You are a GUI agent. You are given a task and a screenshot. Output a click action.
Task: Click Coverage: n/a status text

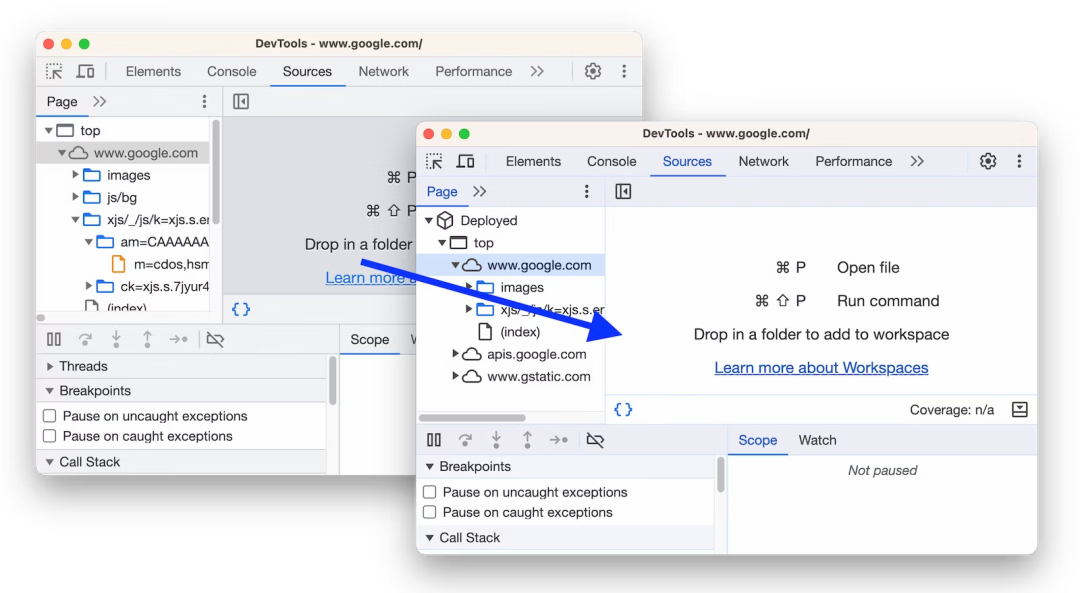pyautogui.click(x=951, y=410)
